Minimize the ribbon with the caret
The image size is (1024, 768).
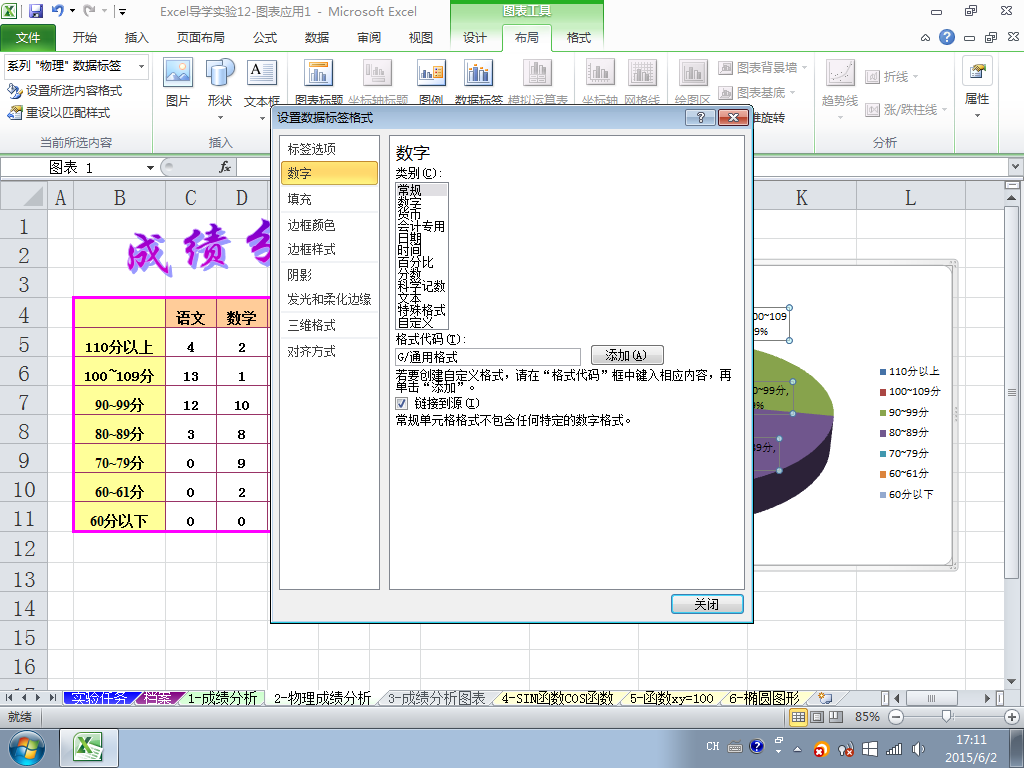925,38
